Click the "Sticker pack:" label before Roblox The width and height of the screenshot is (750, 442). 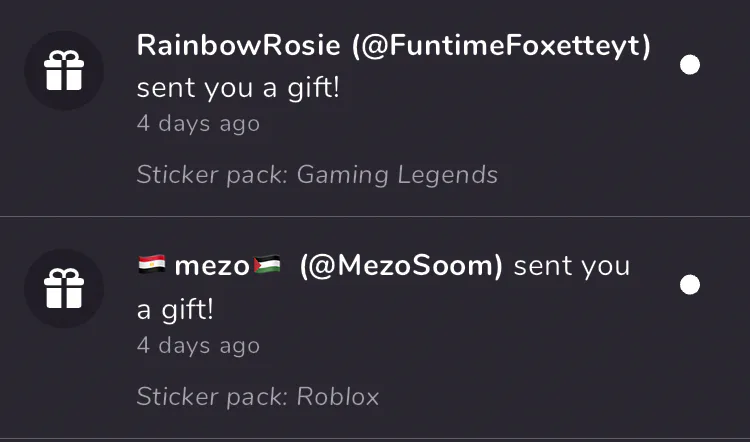pyautogui.click(x=212, y=396)
